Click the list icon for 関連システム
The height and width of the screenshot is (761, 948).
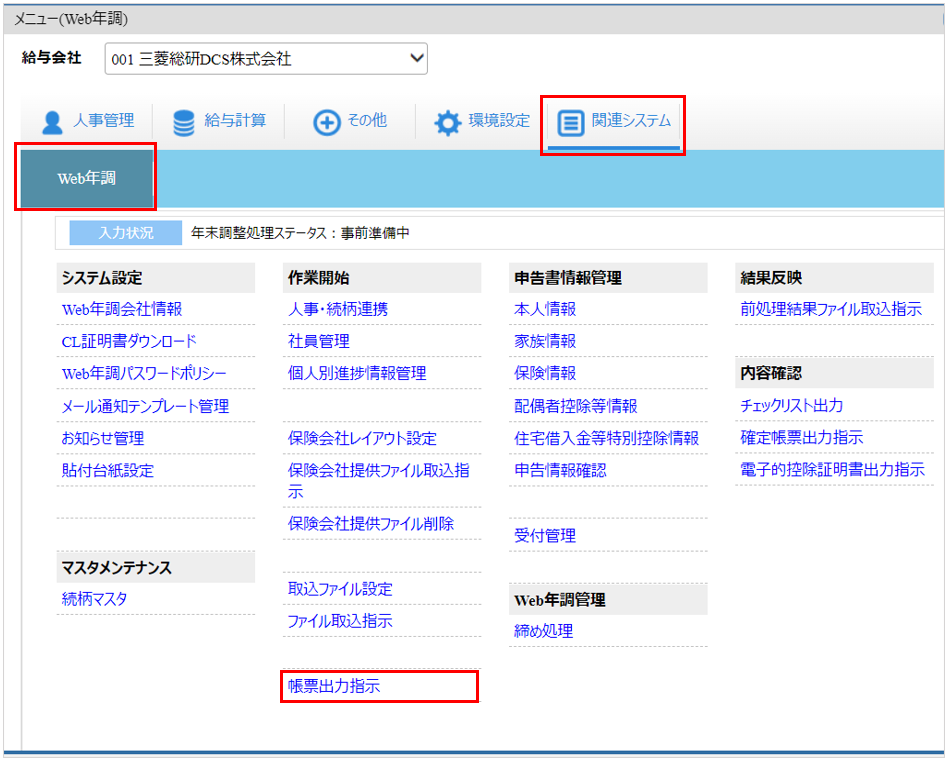(x=570, y=123)
